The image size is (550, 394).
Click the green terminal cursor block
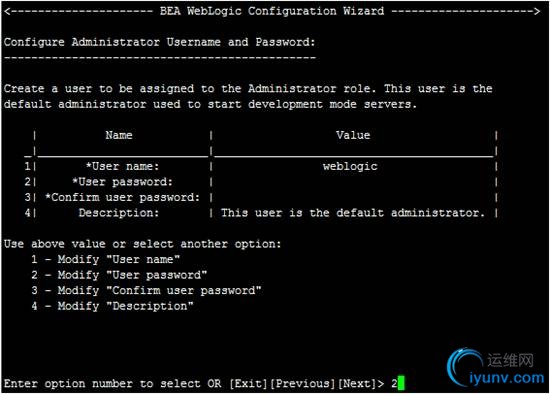coord(401,383)
